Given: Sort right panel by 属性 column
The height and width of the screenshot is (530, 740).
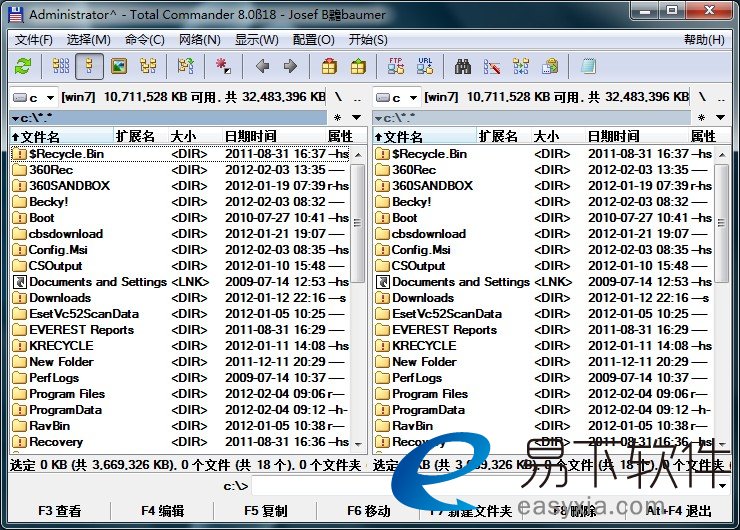Looking at the screenshot, I should pyautogui.click(x=709, y=137).
